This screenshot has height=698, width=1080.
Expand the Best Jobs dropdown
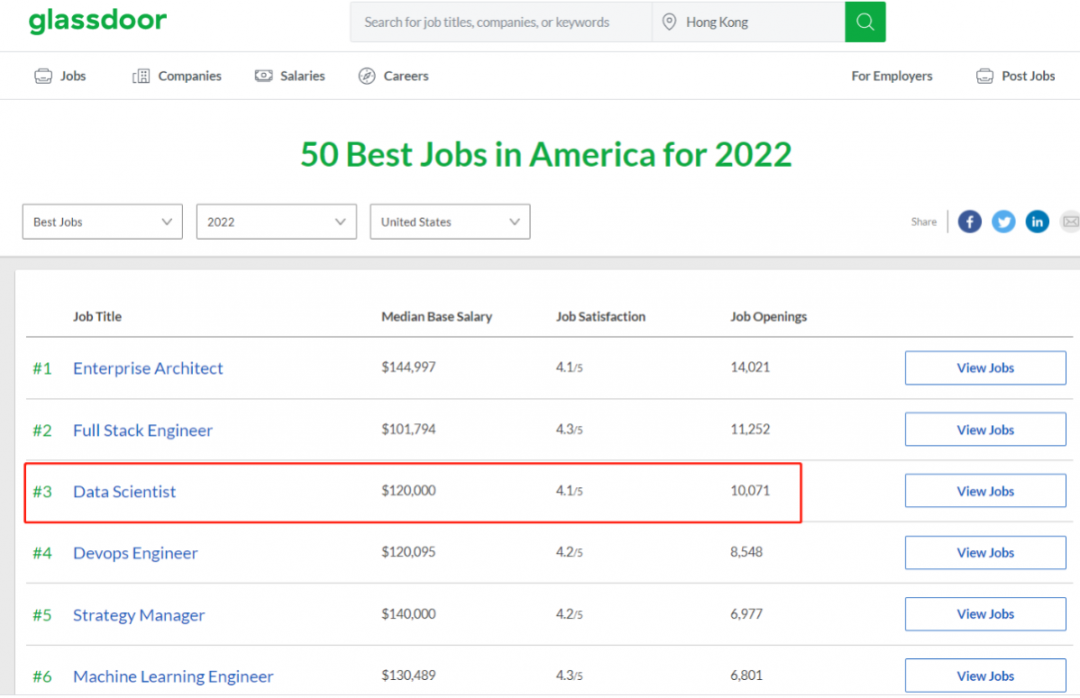[x=103, y=222]
